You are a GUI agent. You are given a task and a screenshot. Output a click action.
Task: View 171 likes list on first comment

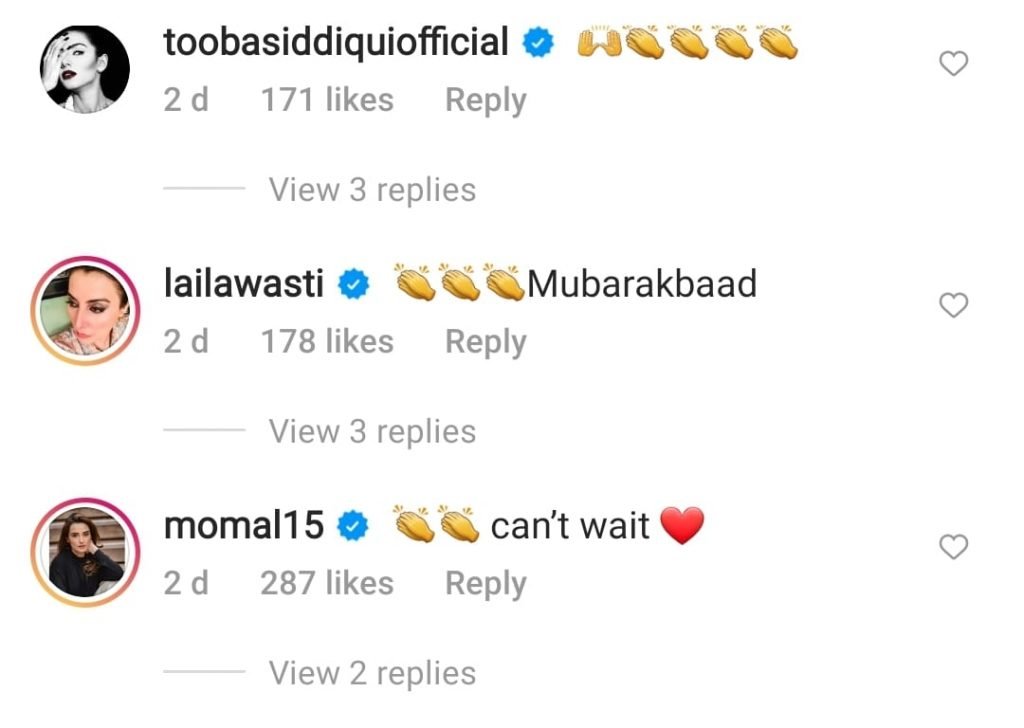pyautogui.click(x=327, y=100)
